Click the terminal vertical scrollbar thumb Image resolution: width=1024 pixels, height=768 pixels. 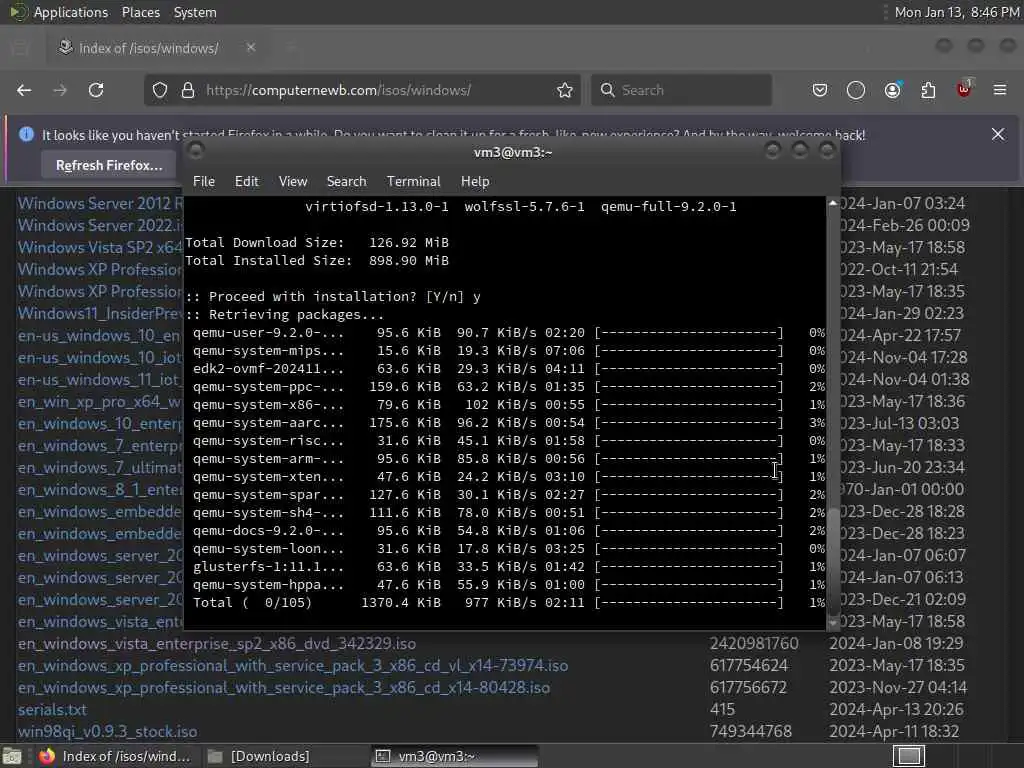tap(833, 561)
